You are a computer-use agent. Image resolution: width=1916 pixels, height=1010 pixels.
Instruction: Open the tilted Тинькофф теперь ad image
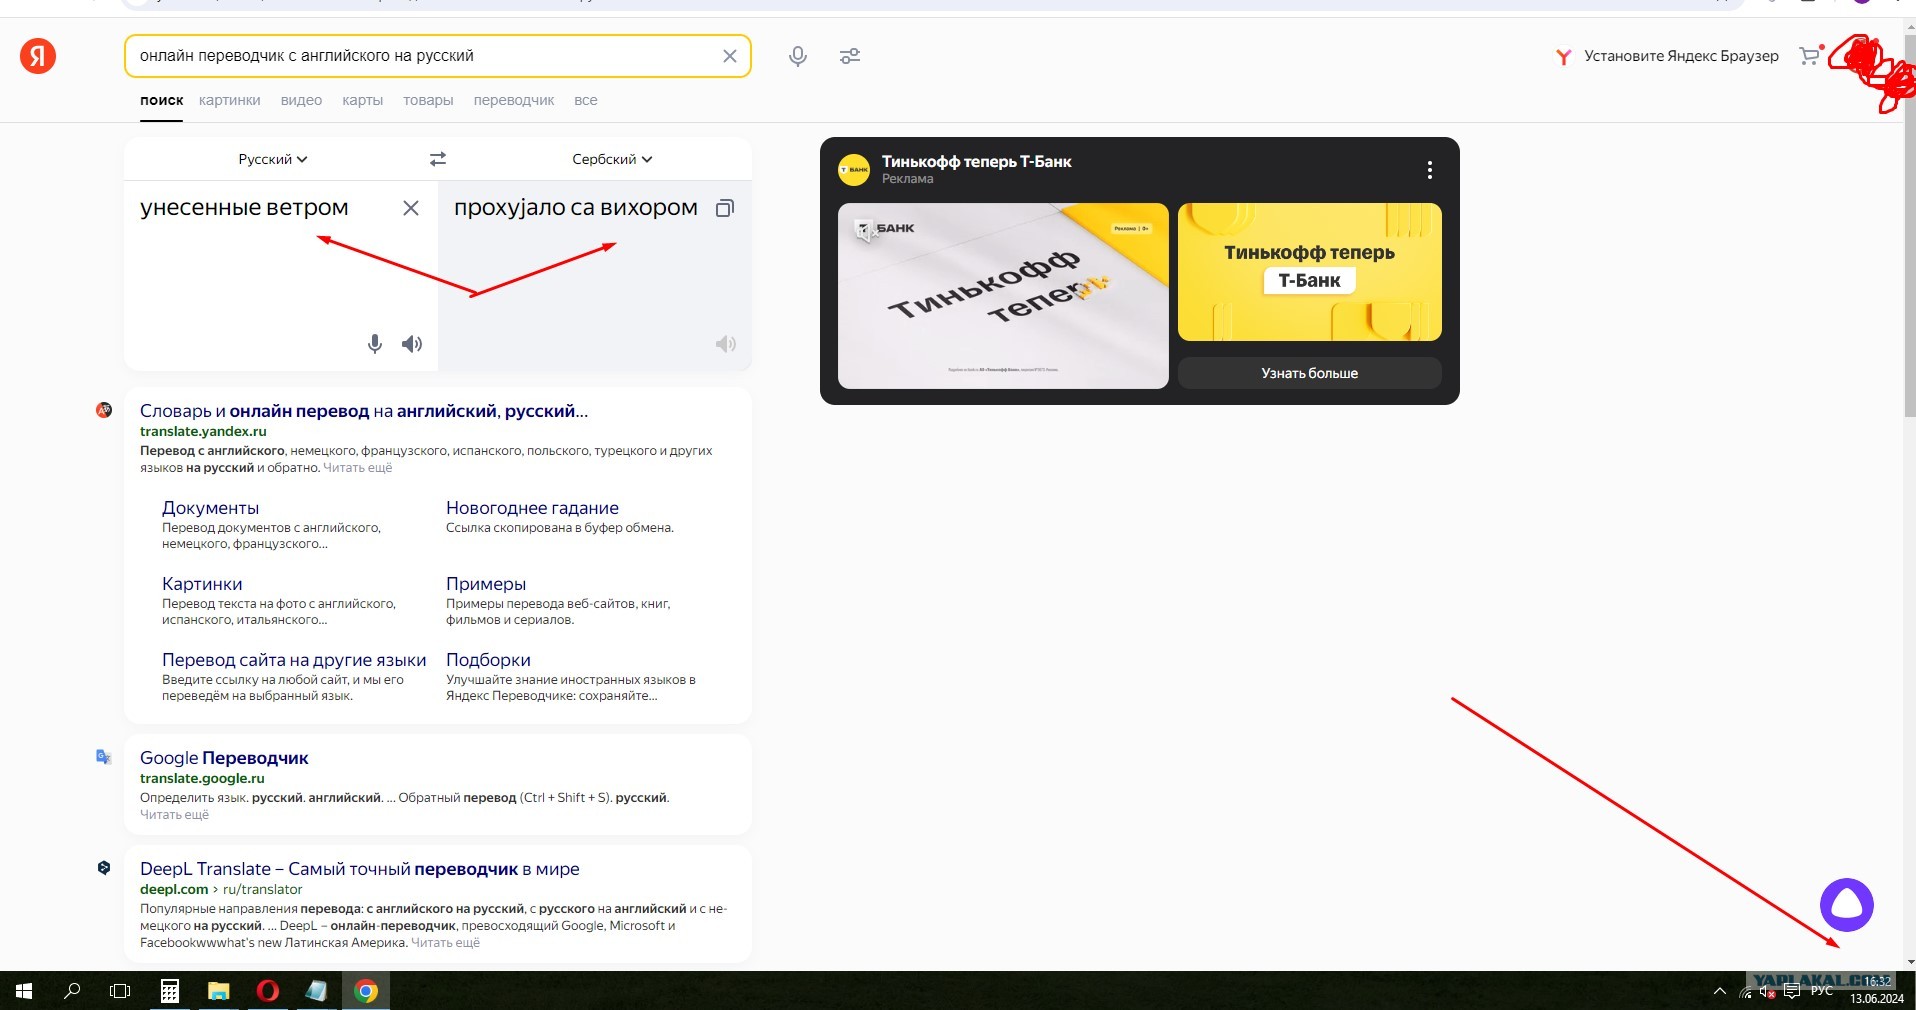pyautogui.click(x=1003, y=296)
